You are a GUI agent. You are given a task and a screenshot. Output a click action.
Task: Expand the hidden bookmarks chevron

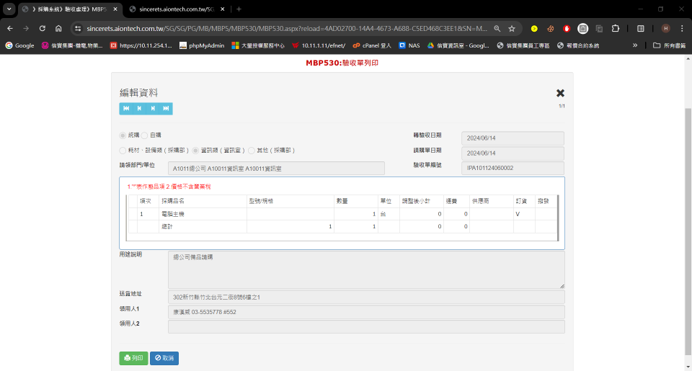(x=635, y=45)
